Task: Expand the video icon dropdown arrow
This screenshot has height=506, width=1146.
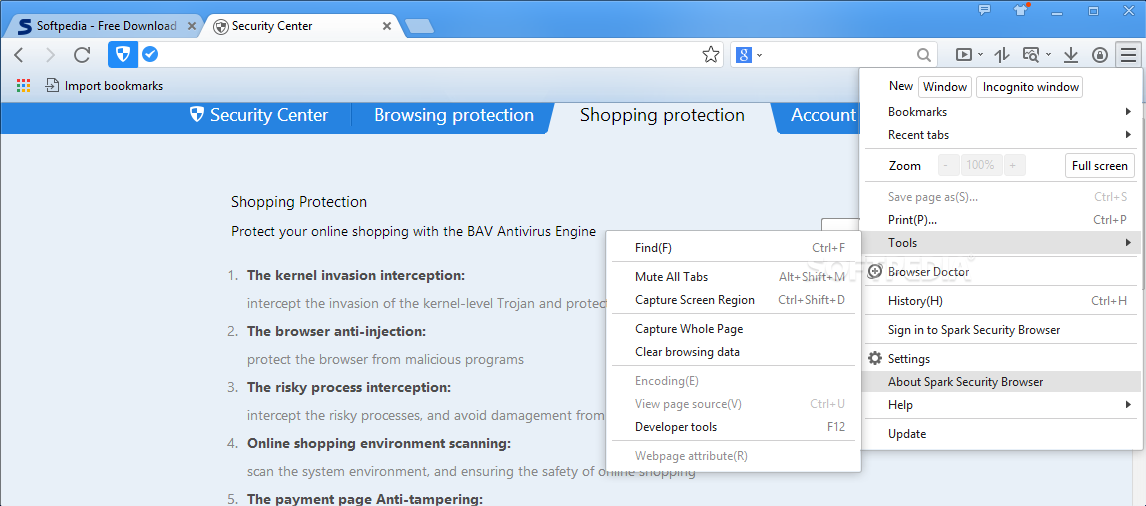Action: (980, 55)
